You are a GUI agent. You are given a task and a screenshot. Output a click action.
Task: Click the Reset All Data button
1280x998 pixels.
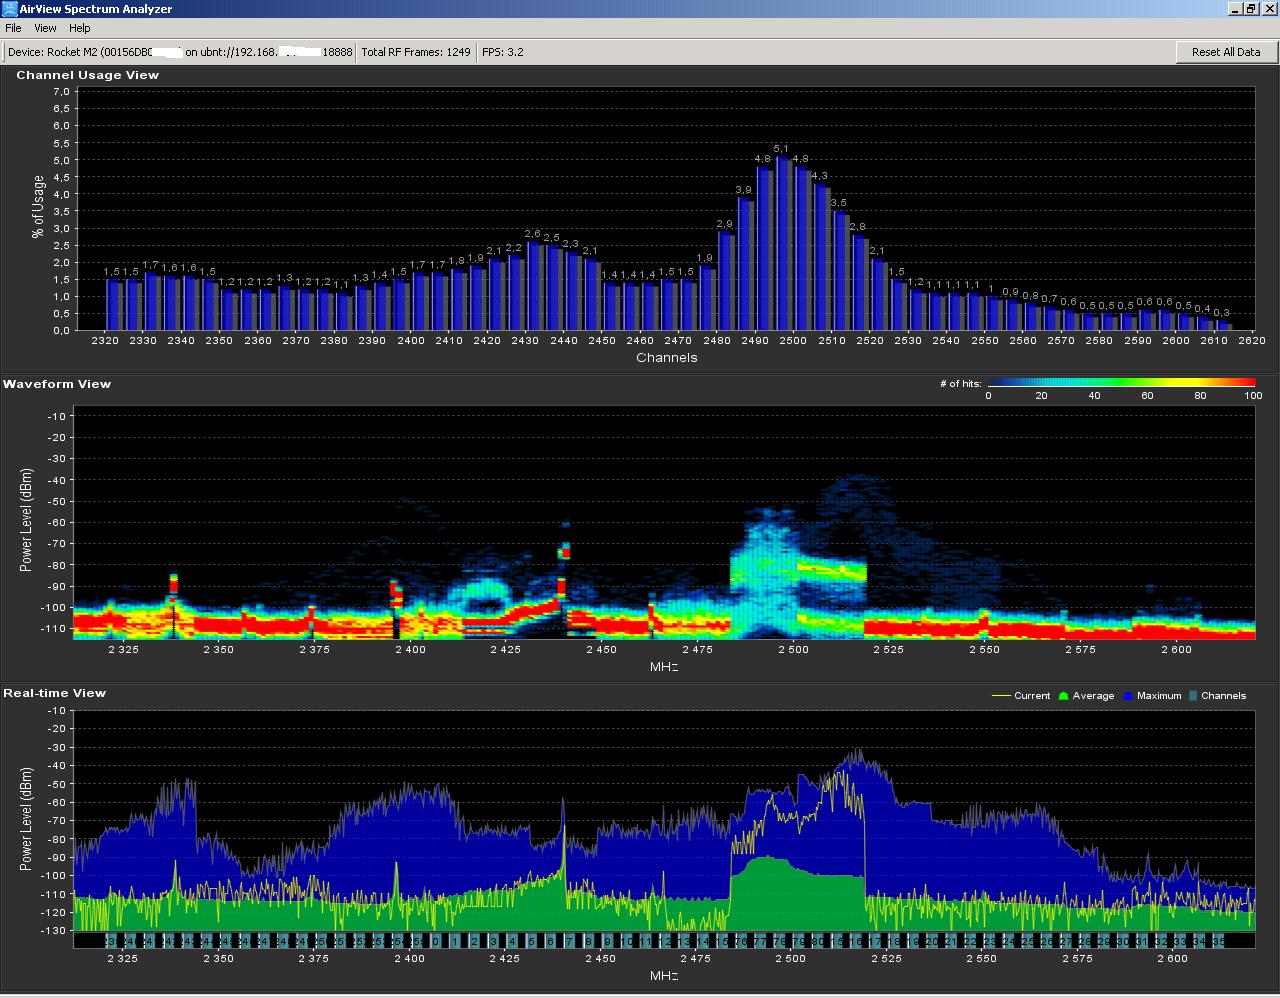tap(1225, 52)
